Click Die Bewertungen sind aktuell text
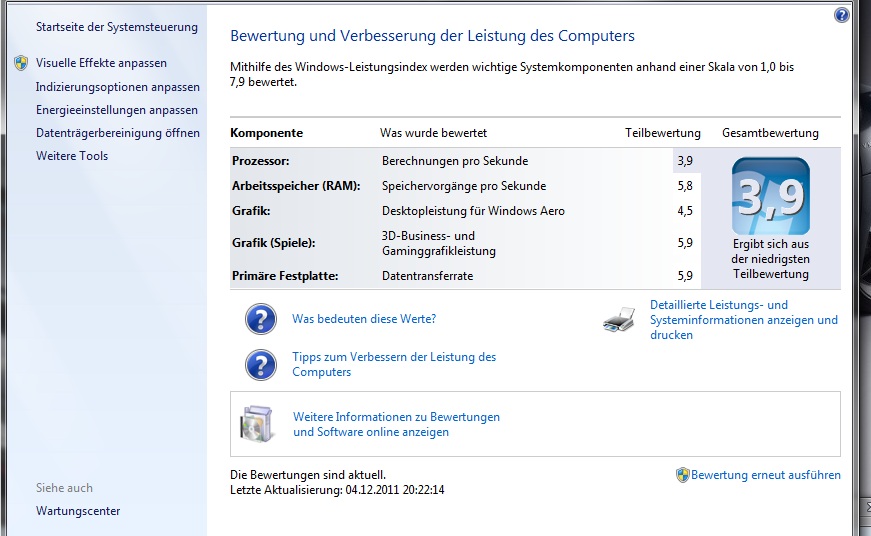 [x=308, y=475]
